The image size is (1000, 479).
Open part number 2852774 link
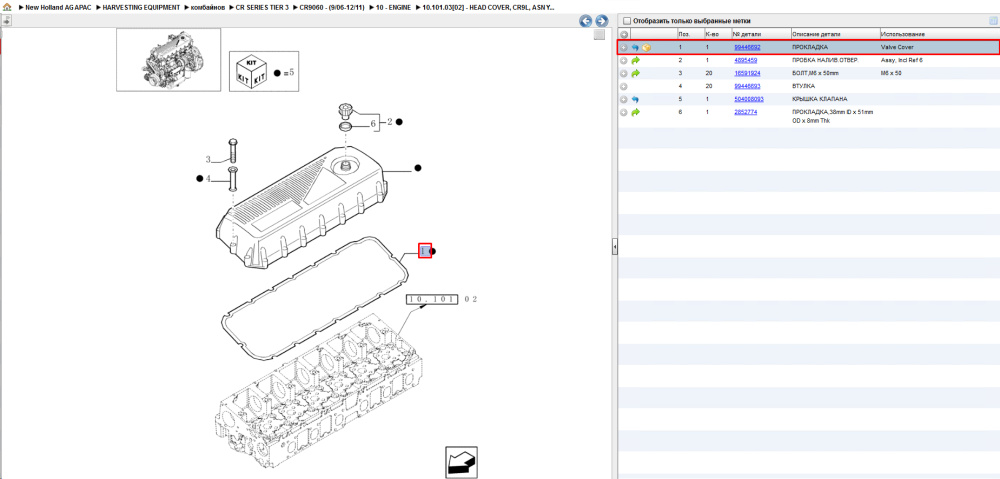pos(746,112)
